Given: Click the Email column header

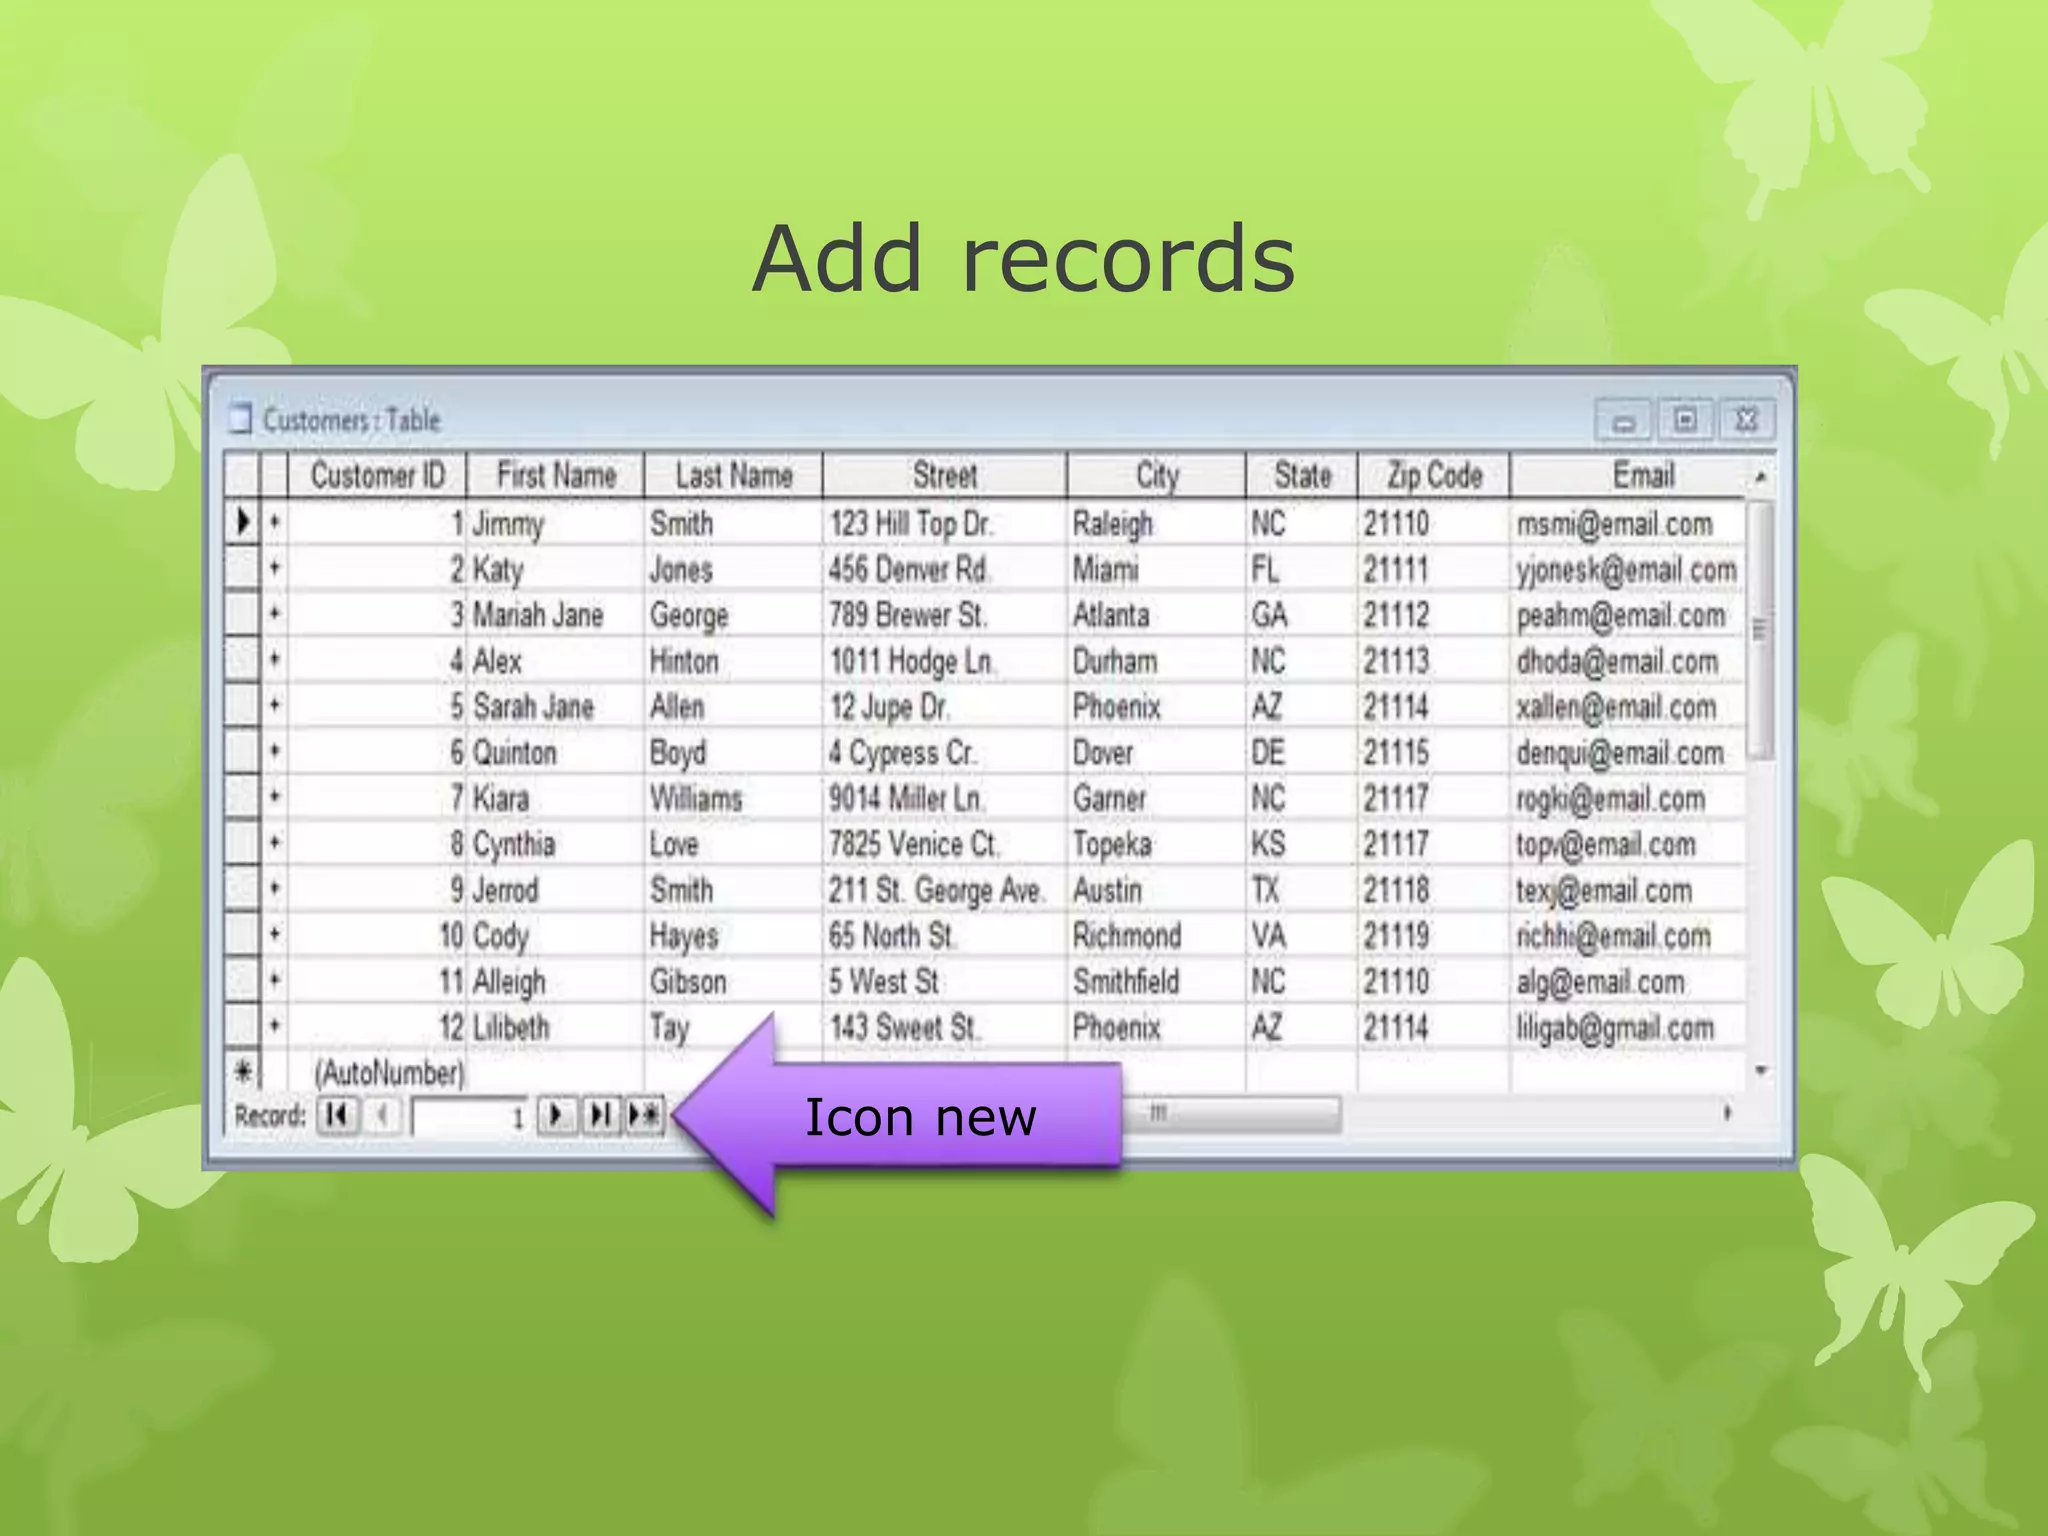Looking at the screenshot, I should click(1642, 475).
